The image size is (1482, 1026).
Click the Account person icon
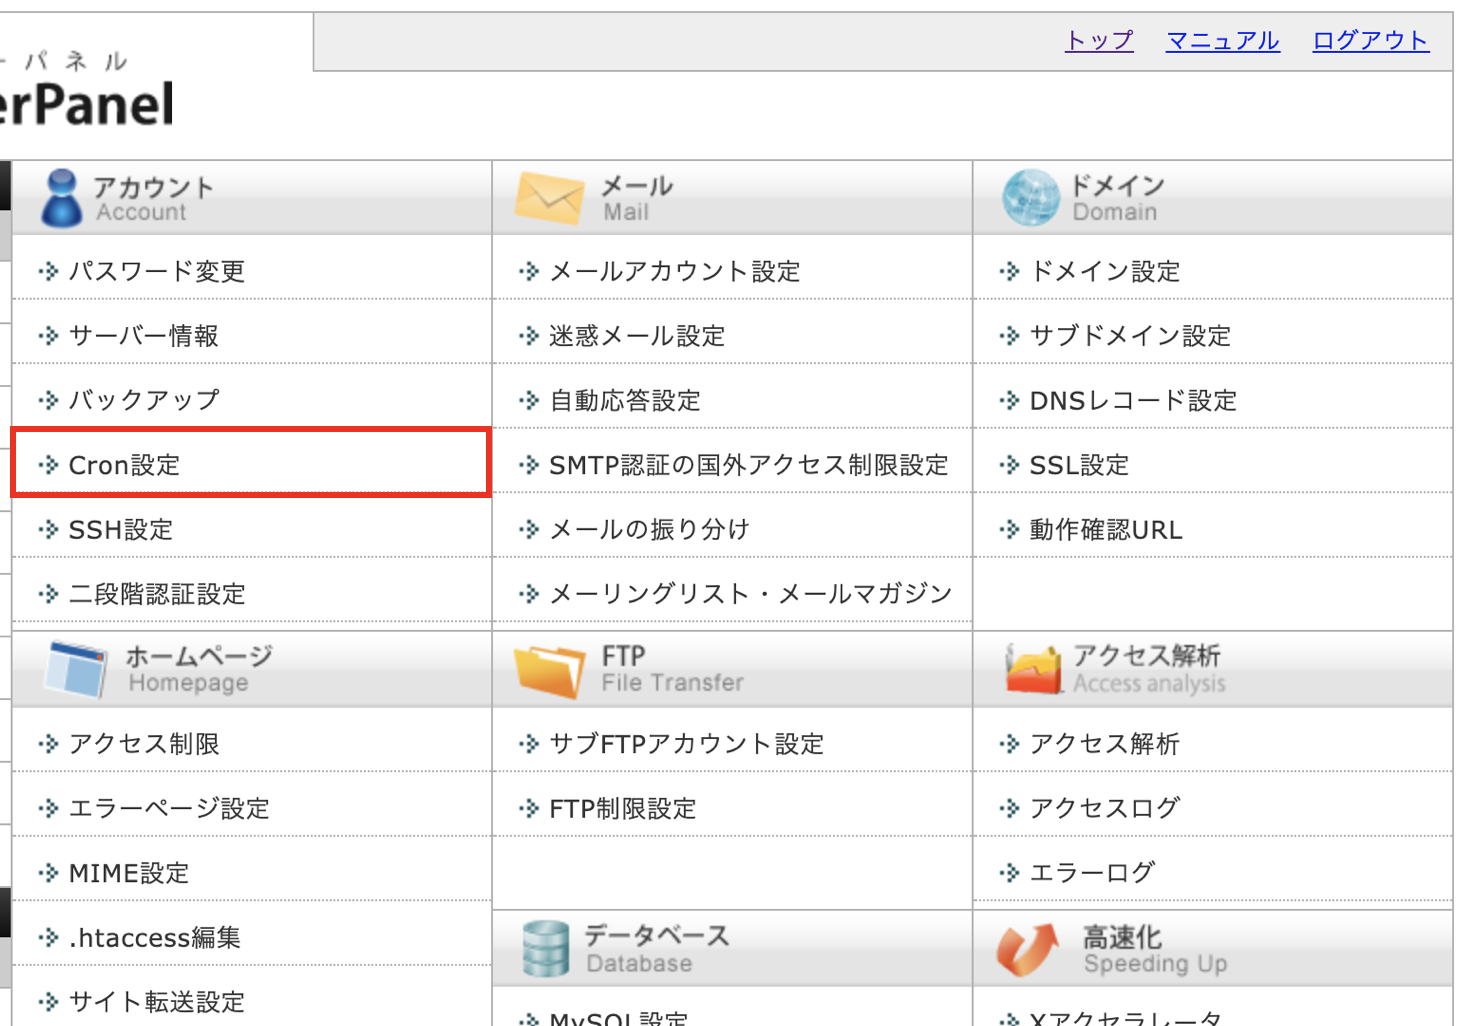coord(61,197)
